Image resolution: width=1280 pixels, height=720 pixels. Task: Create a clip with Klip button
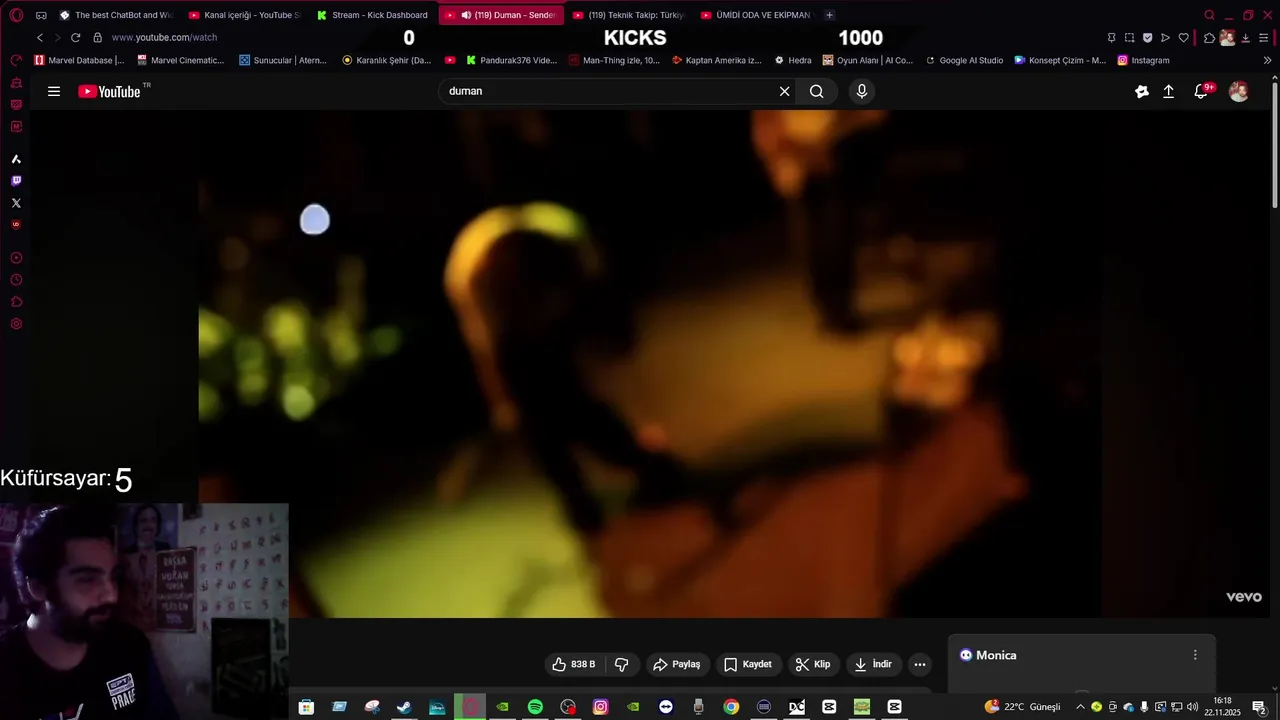tap(813, 664)
